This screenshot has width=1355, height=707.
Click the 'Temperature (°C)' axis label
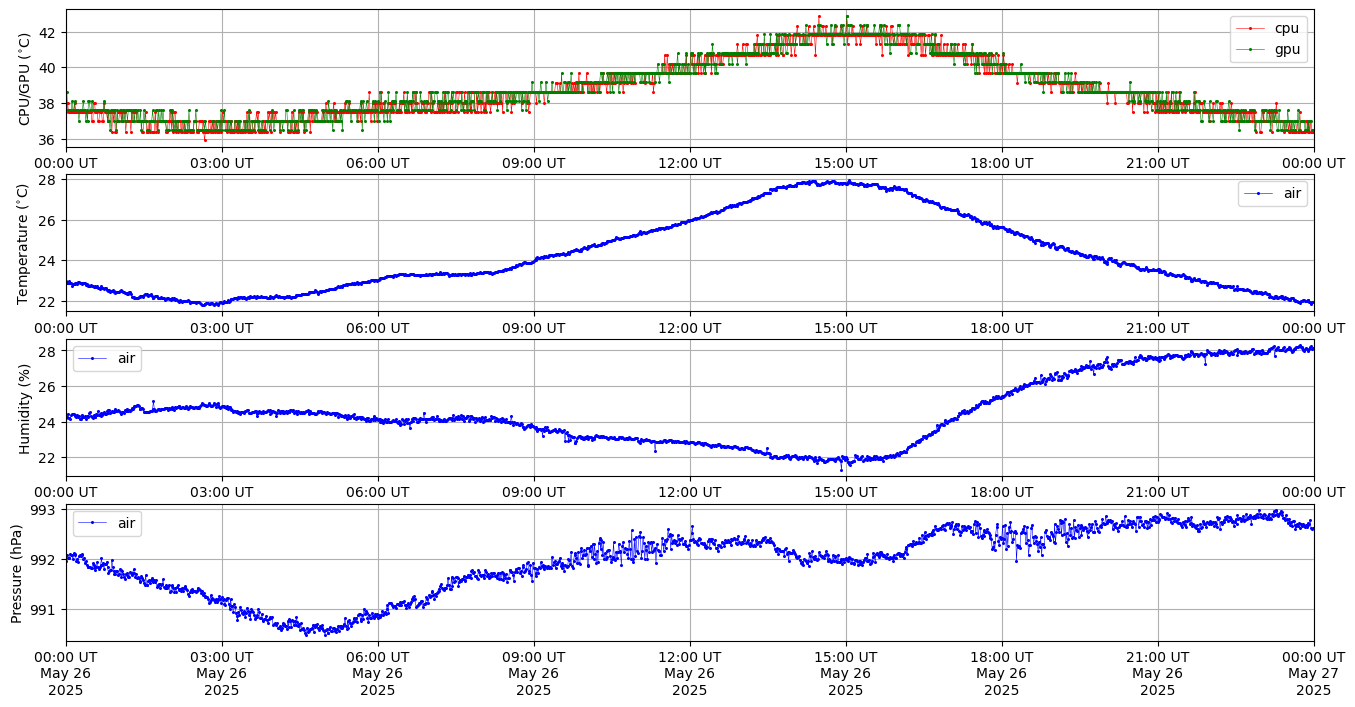(x=25, y=243)
